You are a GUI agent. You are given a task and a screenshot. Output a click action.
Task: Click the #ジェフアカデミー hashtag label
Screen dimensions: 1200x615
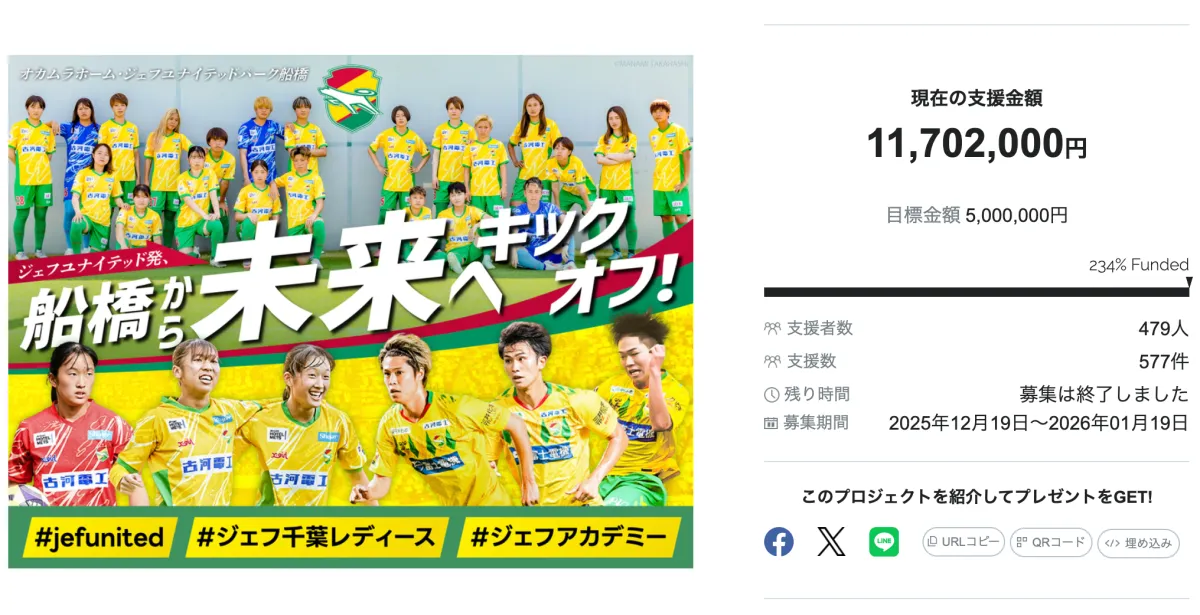(568, 538)
